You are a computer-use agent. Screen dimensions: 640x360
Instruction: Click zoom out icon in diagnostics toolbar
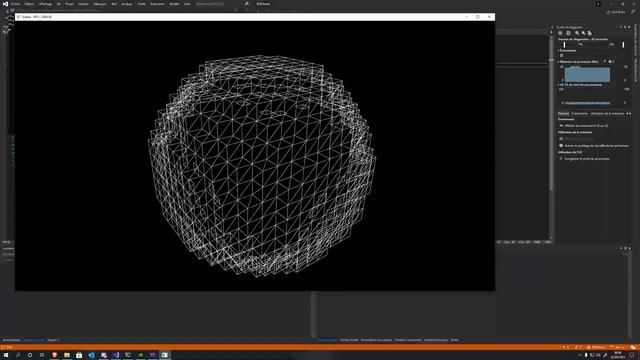(x=583, y=33)
